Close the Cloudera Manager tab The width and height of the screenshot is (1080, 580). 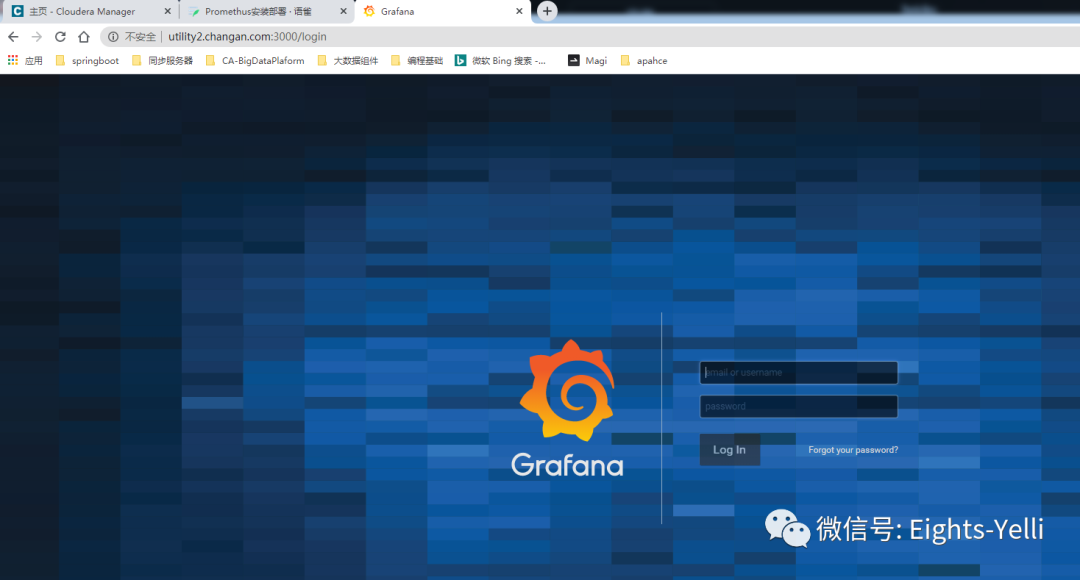tap(167, 11)
